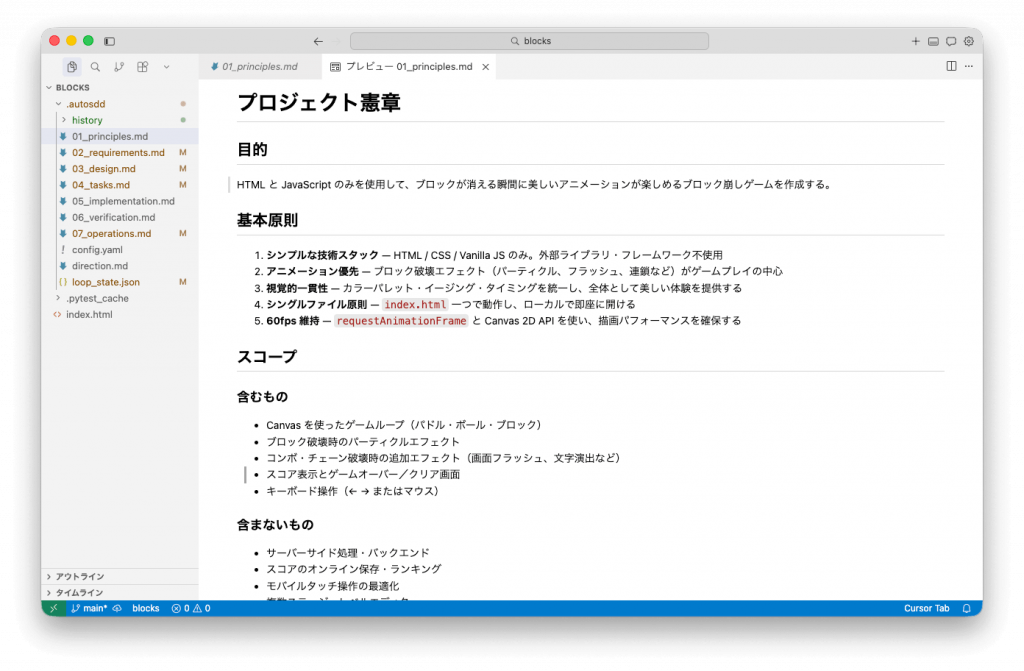Toggle the bottom panel layout icon
This screenshot has height=671, width=1024.
point(933,41)
